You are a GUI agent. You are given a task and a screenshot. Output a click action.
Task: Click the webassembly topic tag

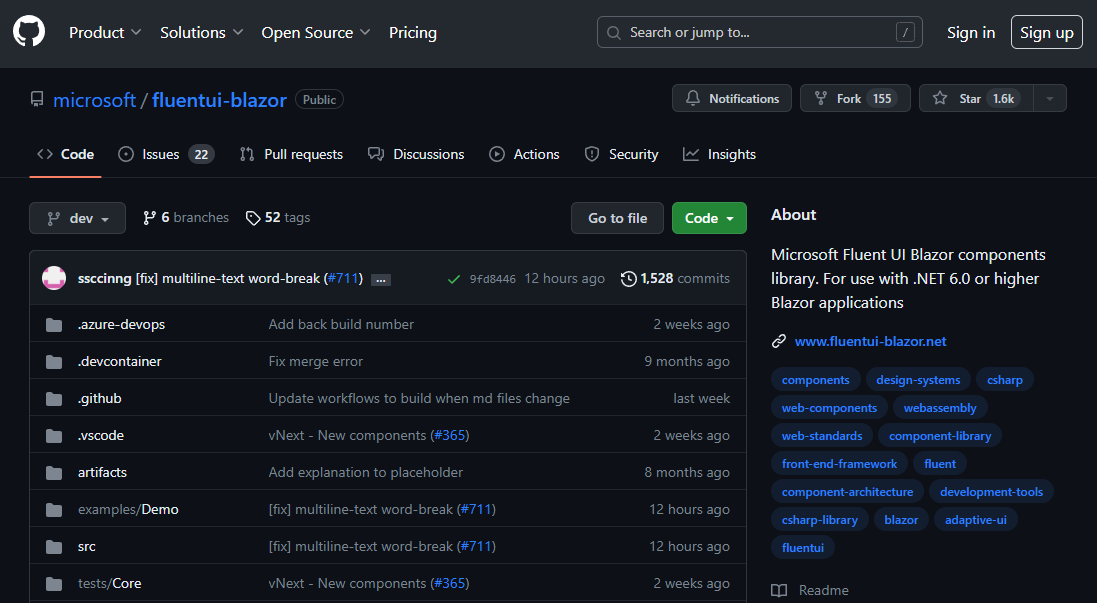click(x=940, y=408)
